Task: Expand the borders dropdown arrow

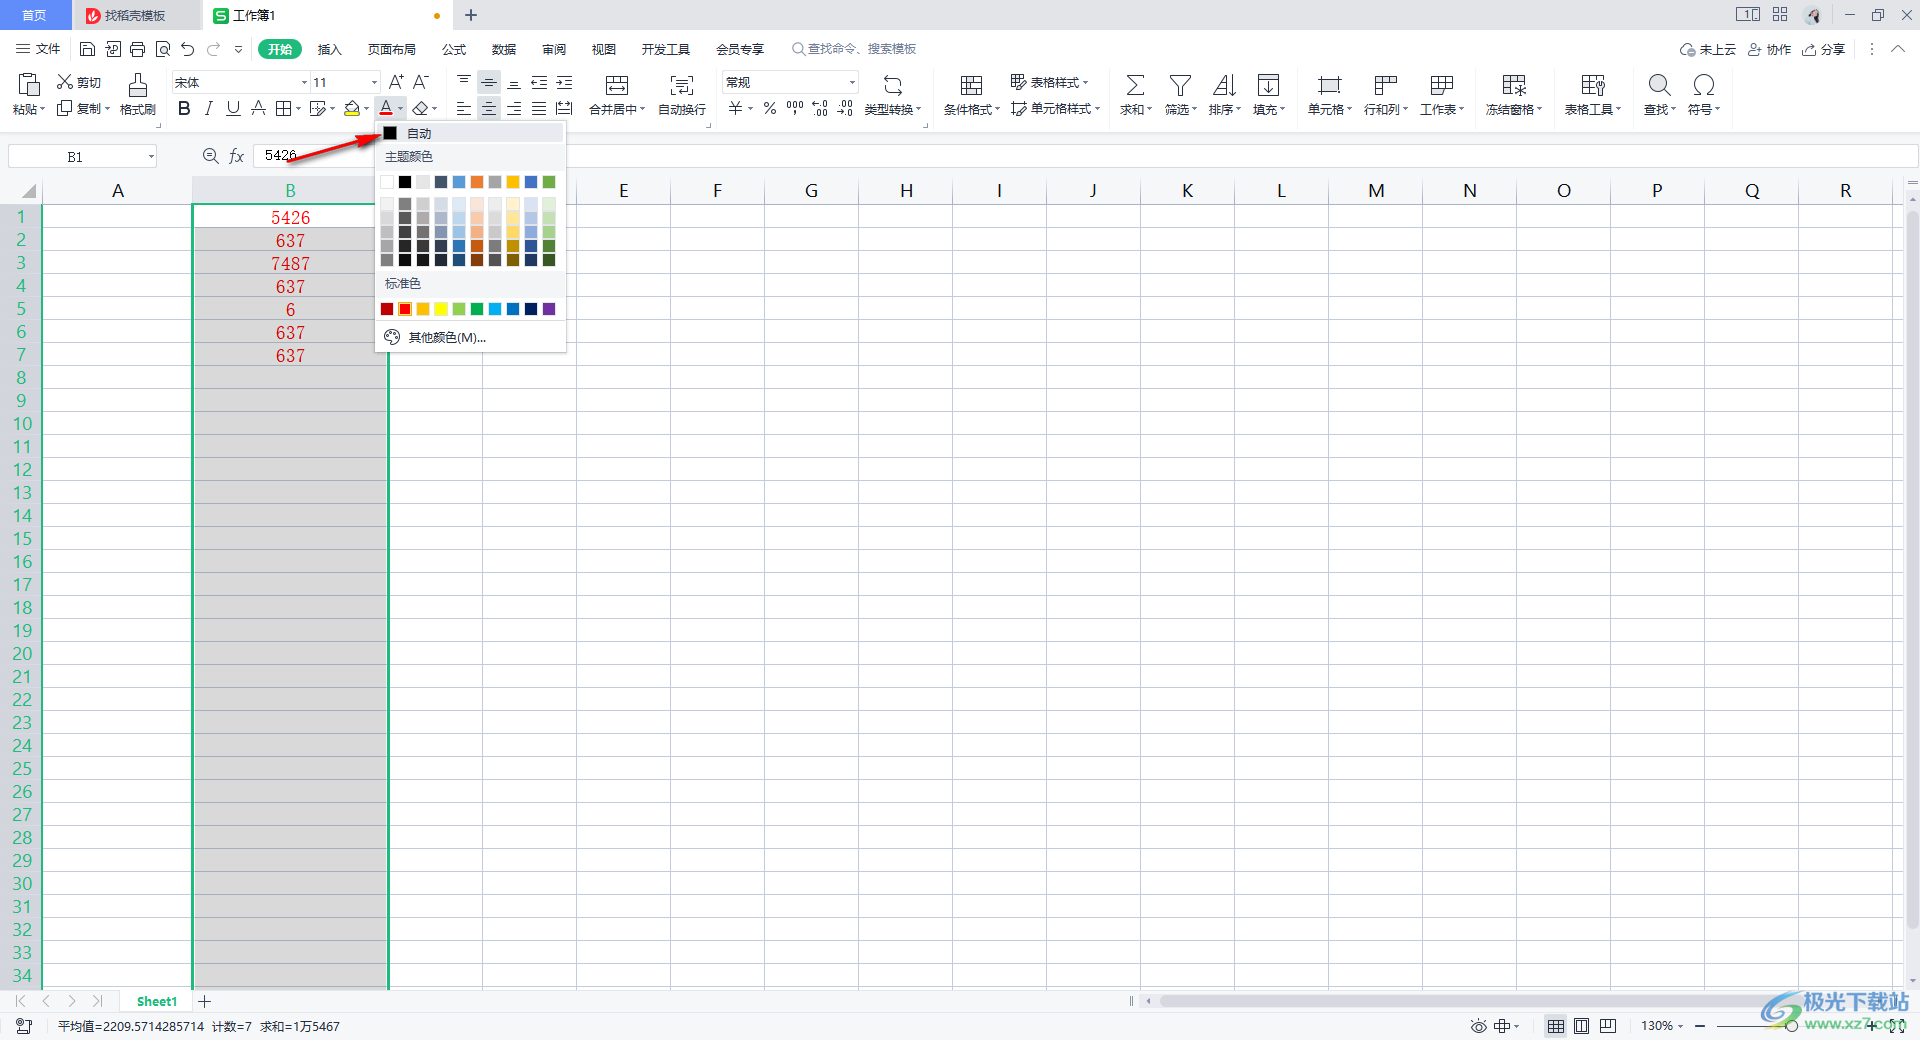Action: pyautogui.click(x=299, y=108)
